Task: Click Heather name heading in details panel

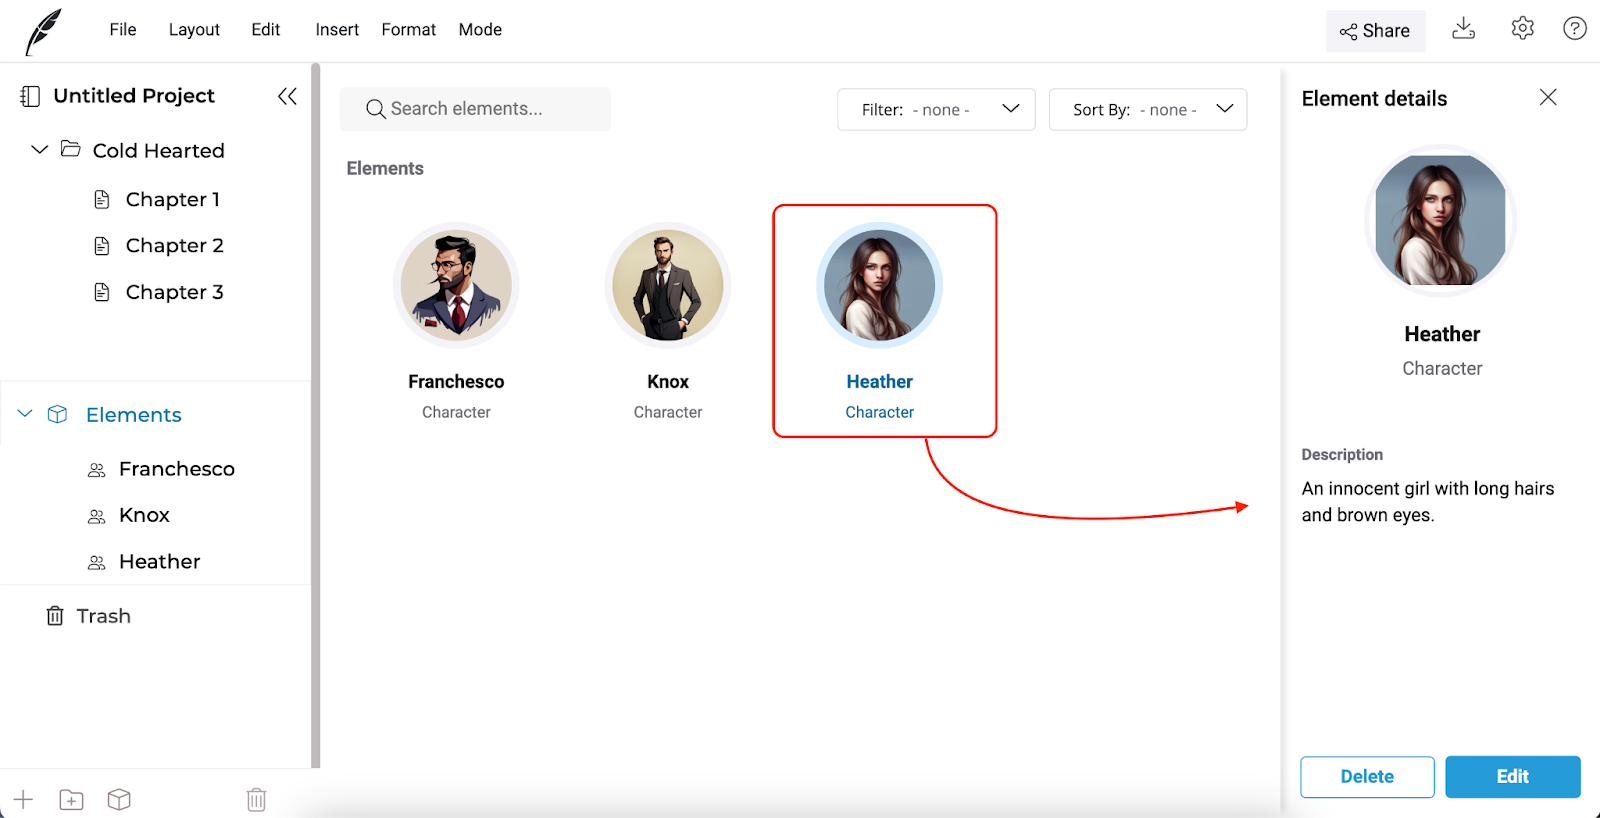Action: tap(1442, 334)
